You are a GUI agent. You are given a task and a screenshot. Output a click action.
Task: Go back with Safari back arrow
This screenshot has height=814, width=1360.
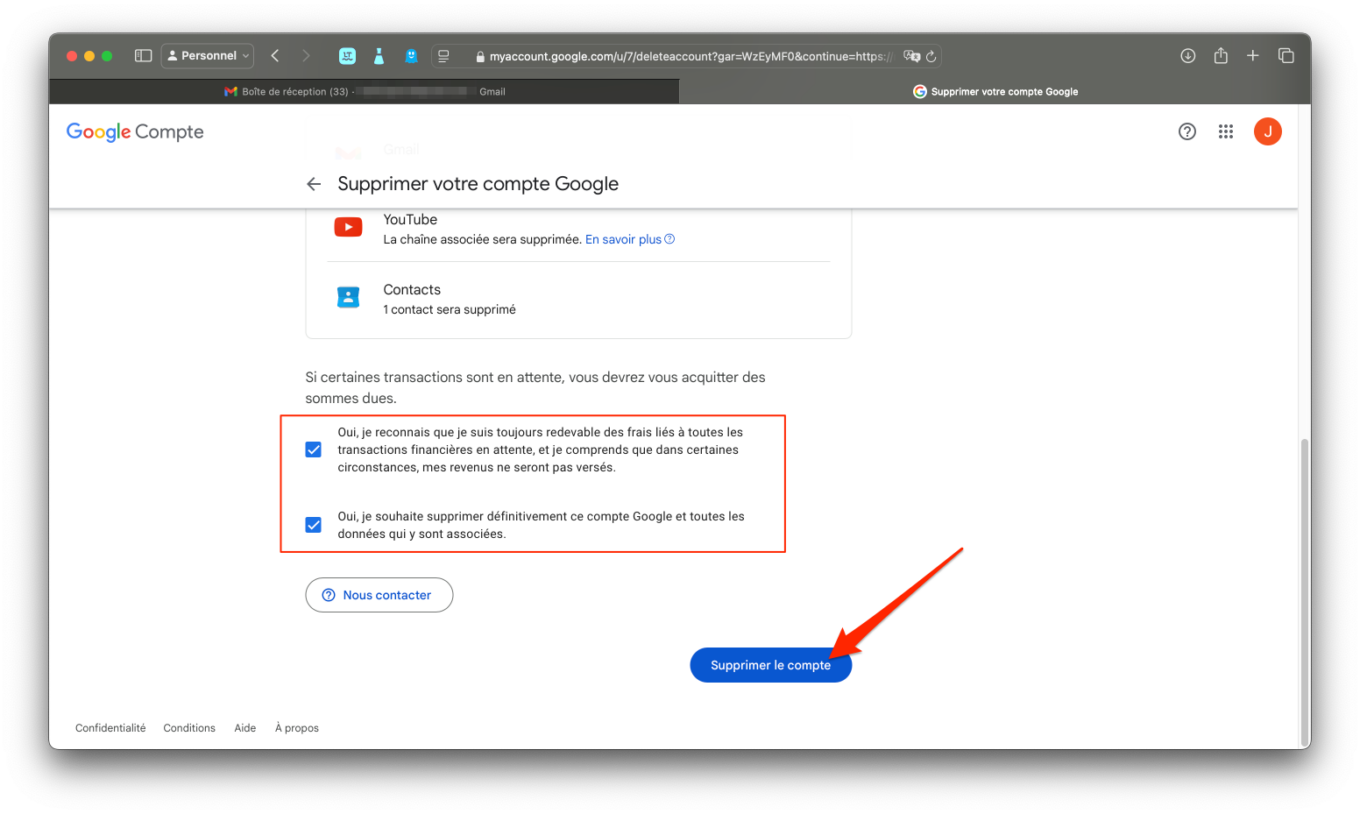pyautogui.click(x=275, y=56)
